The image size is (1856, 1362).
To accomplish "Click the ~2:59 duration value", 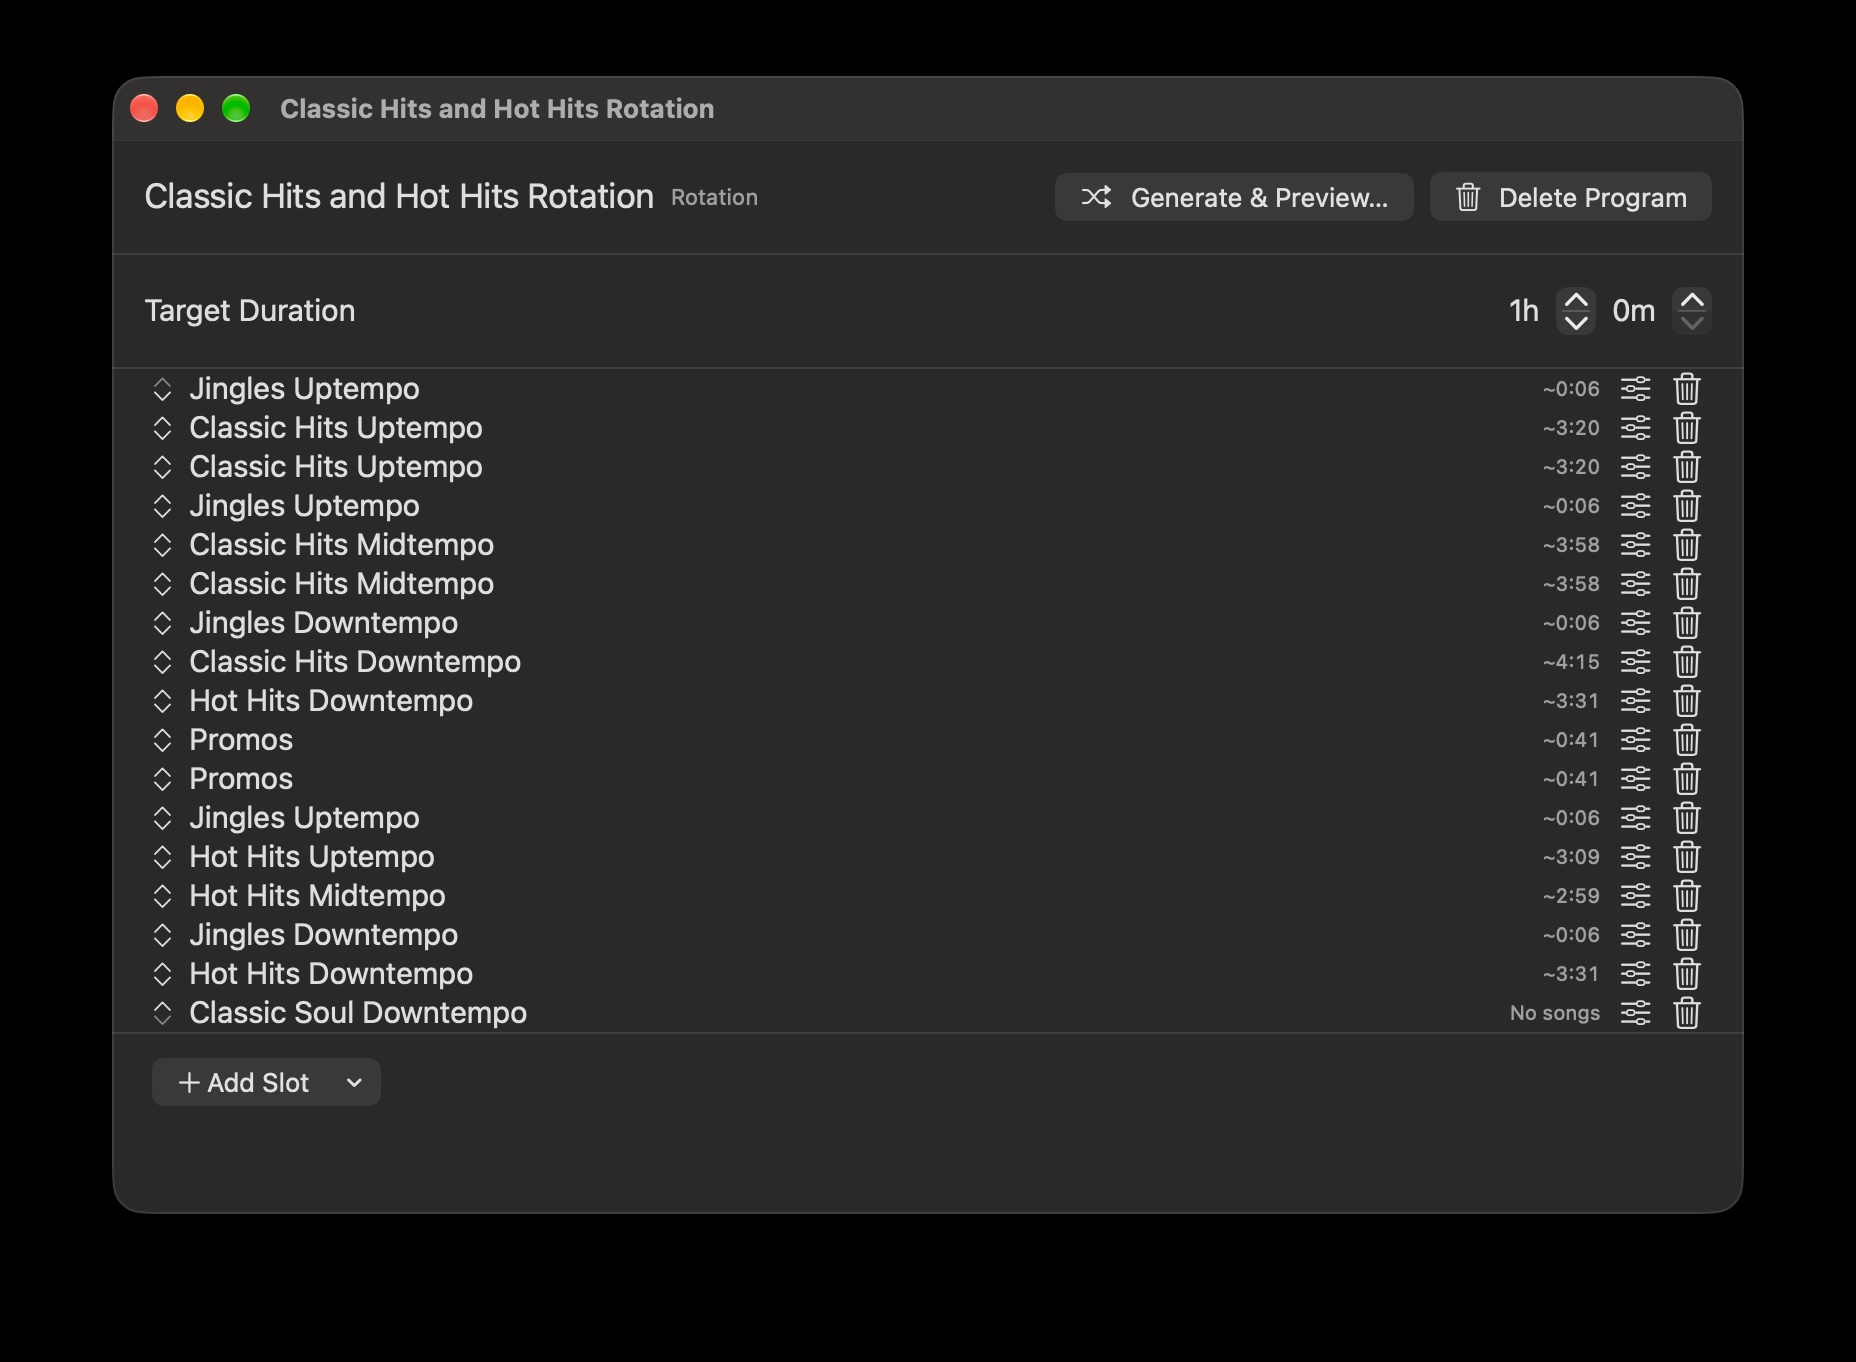I will click(x=1571, y=896).
